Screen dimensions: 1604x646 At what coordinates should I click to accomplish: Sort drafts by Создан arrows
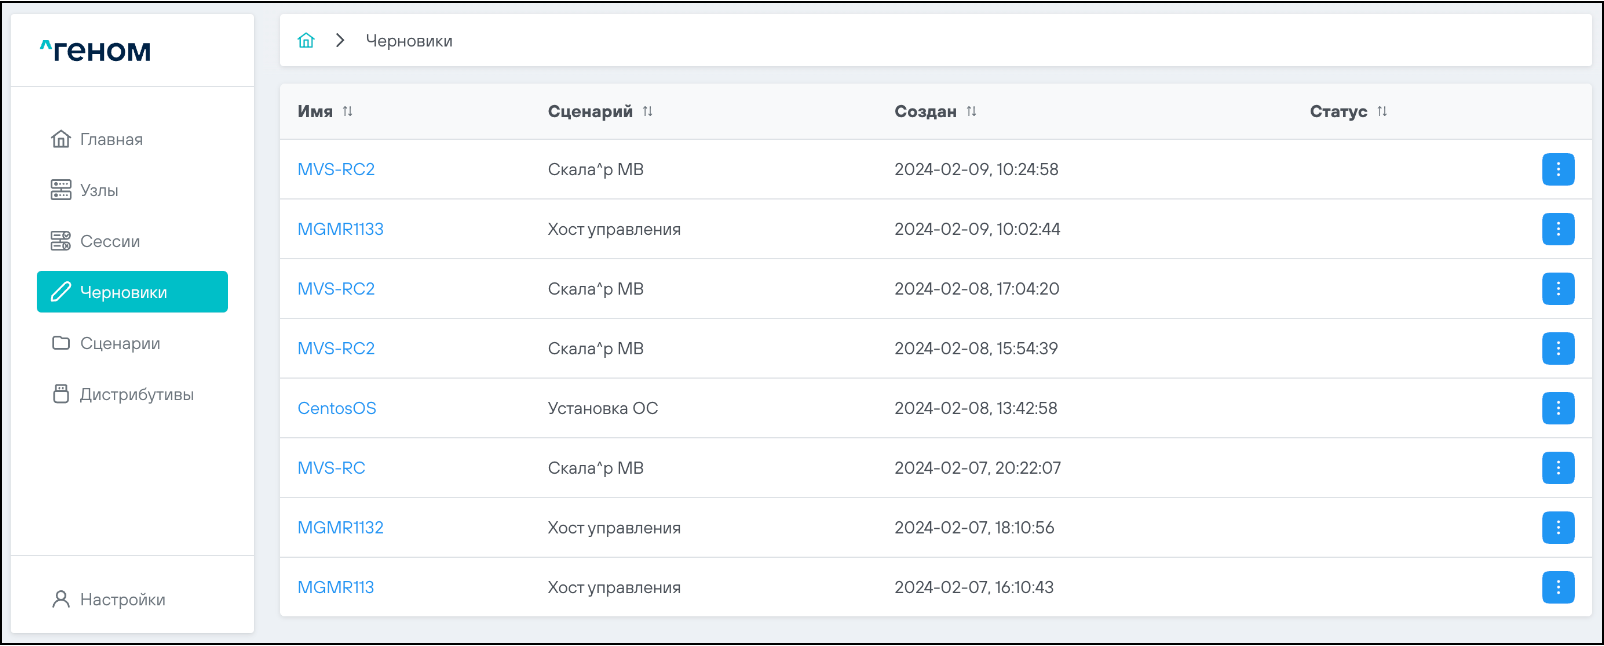[x=971, y=111]
